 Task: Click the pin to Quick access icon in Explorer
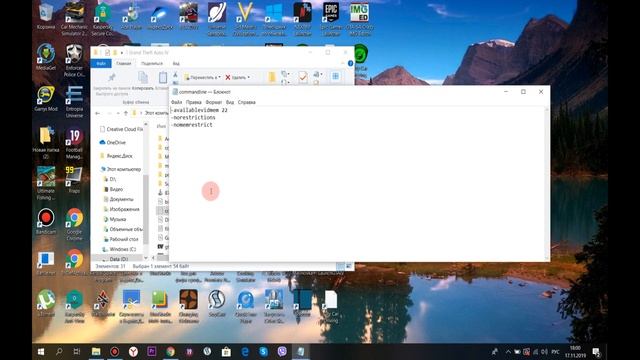pyautogui.click(x=111, y=77)
